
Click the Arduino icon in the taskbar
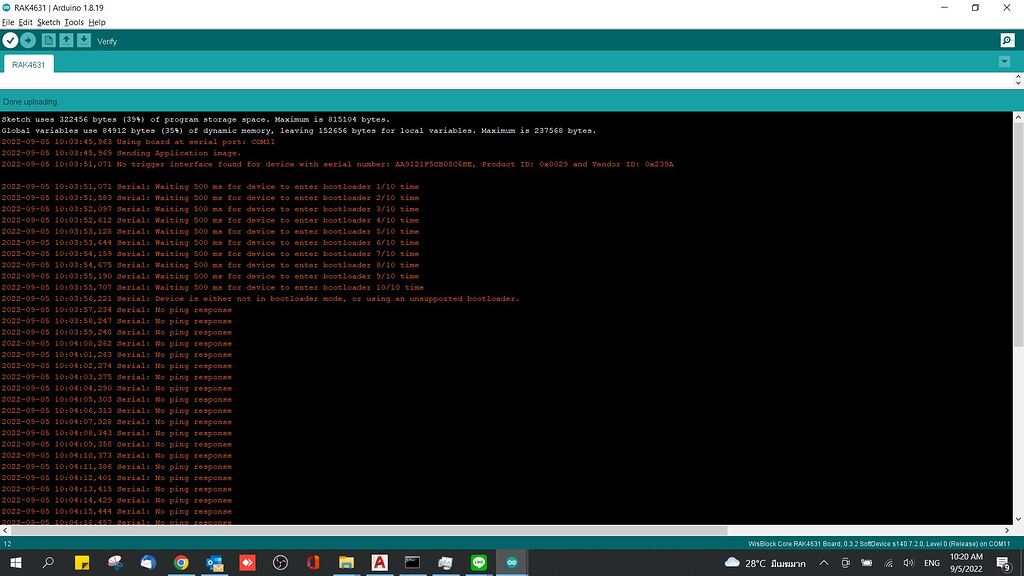pyautogui.click(x=510, y=562)
